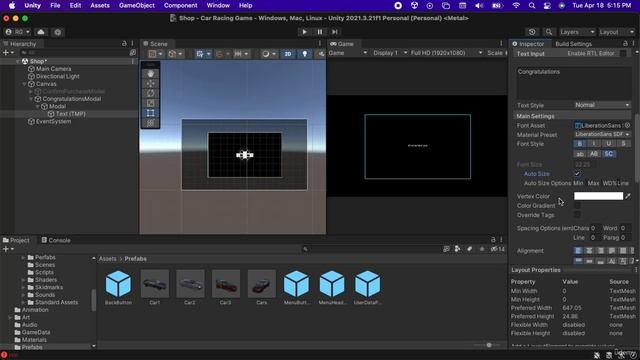Image resolution: width=640 pixels, height=360 pixels.
Task: Open macOS Control Center icon
Action: [x=547, y=6]
